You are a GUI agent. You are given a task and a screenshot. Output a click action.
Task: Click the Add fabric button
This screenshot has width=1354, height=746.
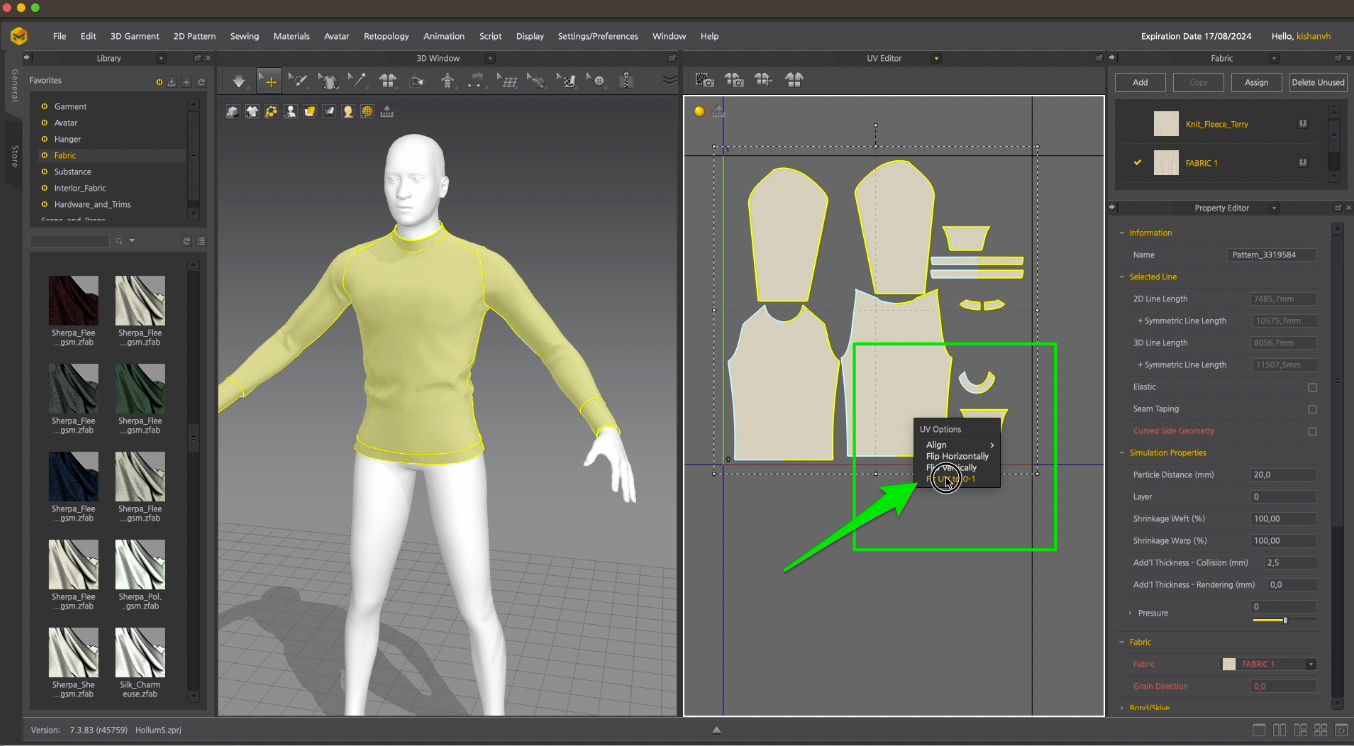1140,82
